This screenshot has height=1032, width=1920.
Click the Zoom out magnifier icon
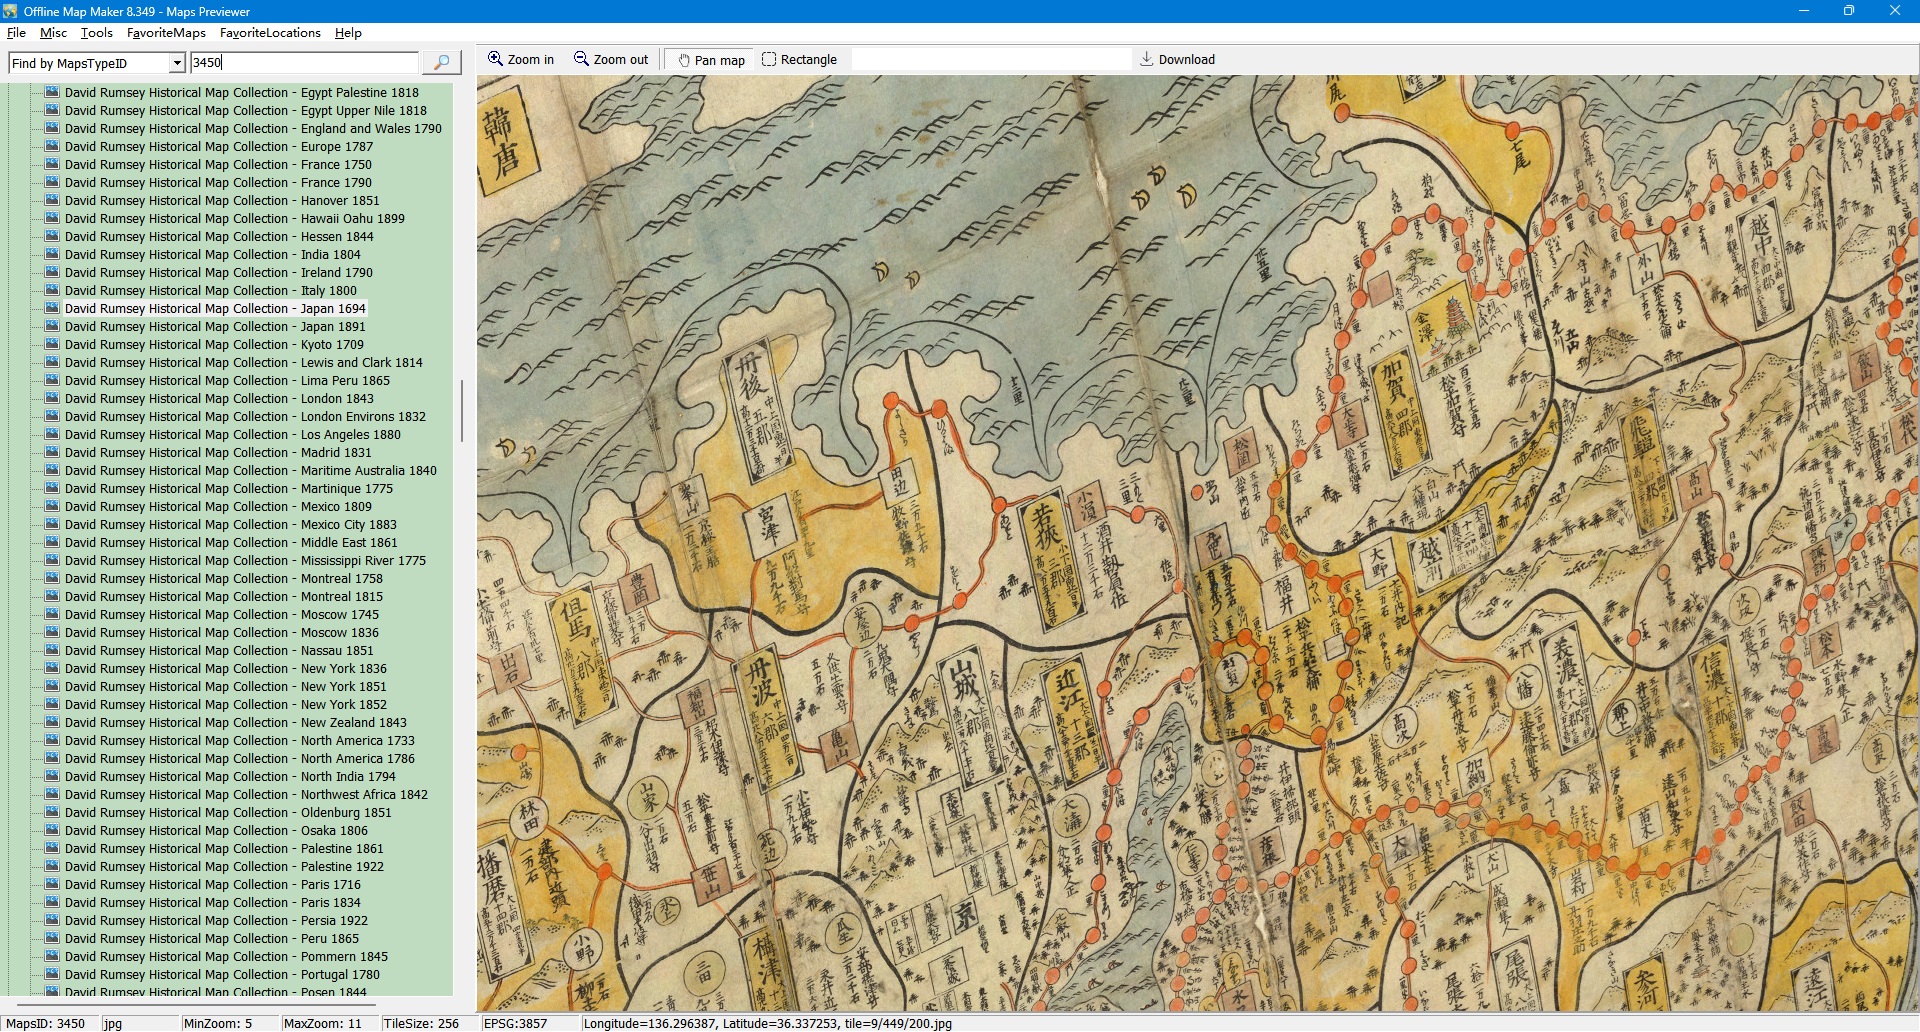581,59
